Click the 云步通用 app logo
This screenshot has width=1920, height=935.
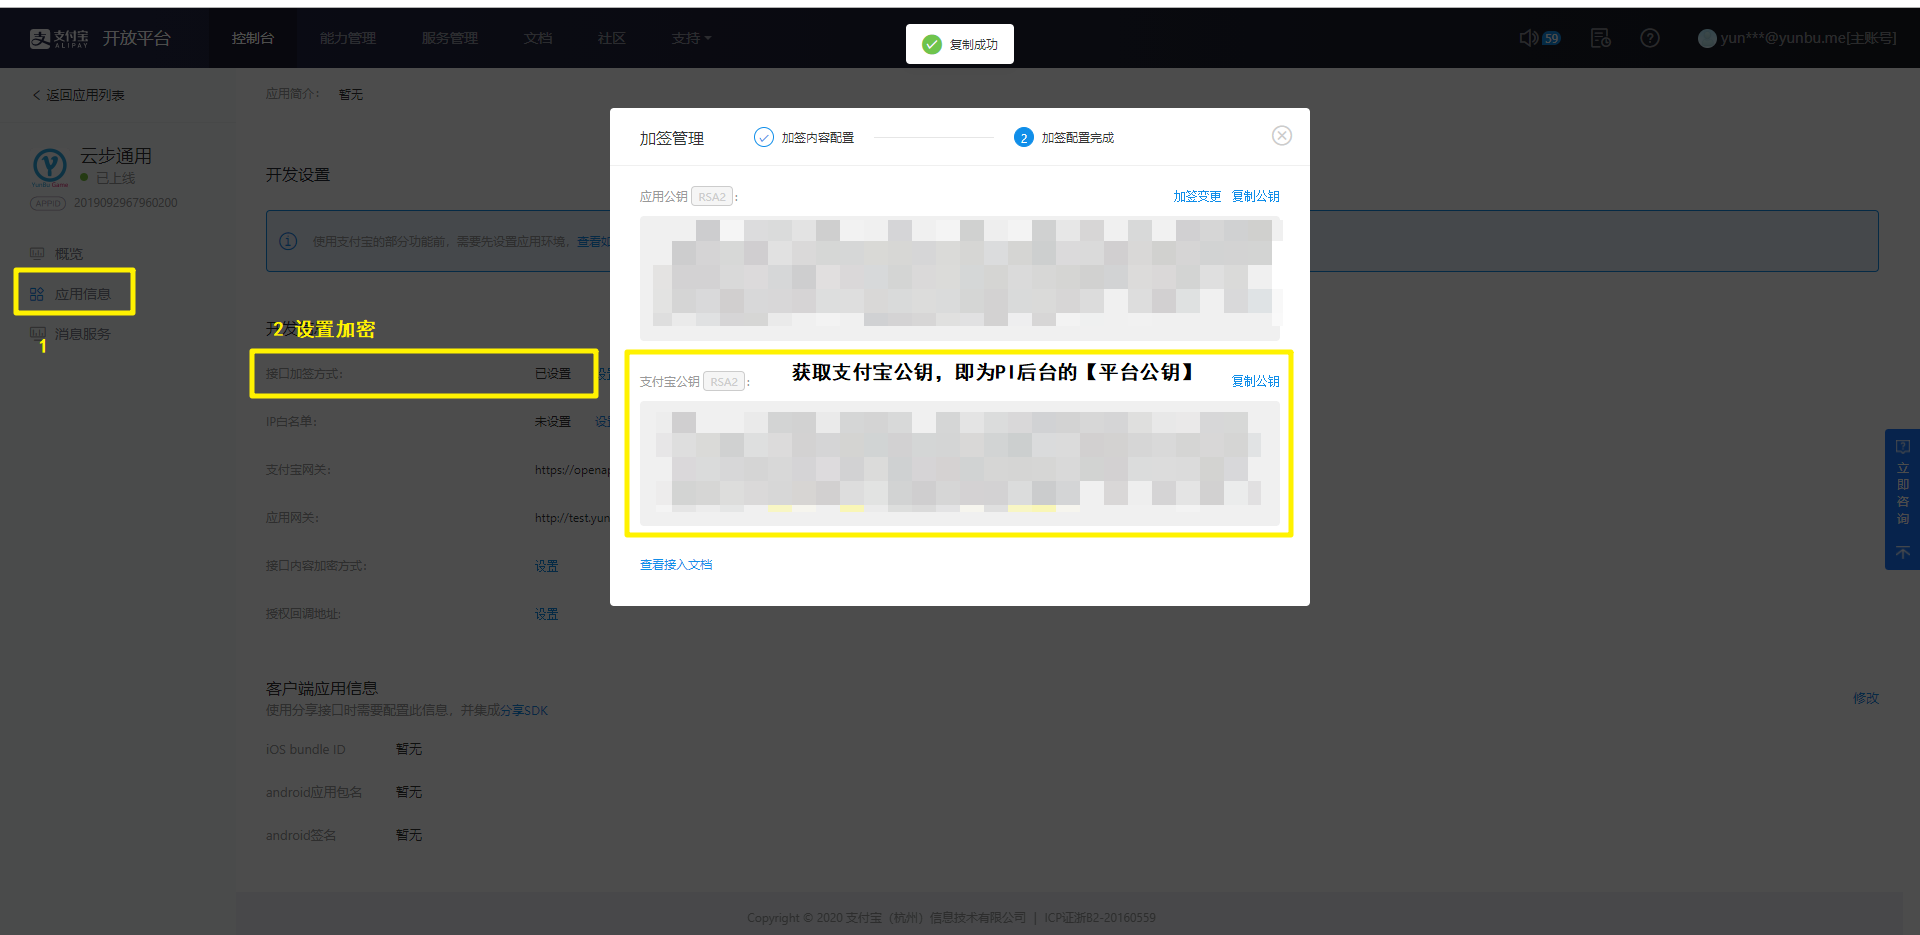50,165
